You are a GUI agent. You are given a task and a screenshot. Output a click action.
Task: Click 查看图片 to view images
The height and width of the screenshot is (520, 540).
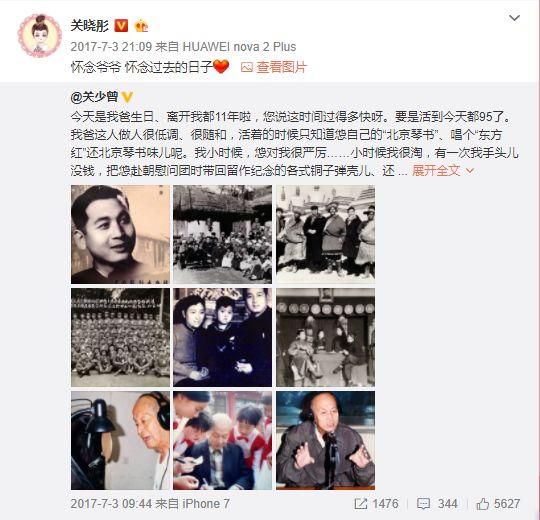tap(281, 67)
